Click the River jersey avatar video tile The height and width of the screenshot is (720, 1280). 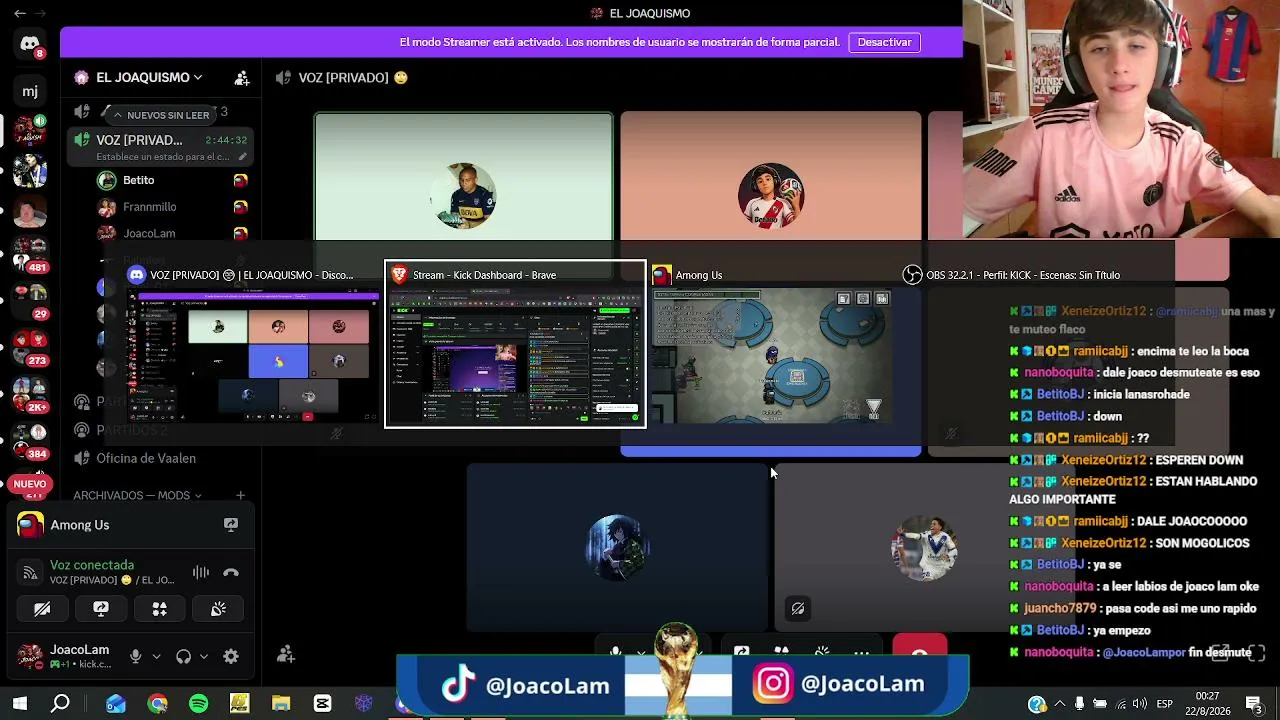pos(771,195)
